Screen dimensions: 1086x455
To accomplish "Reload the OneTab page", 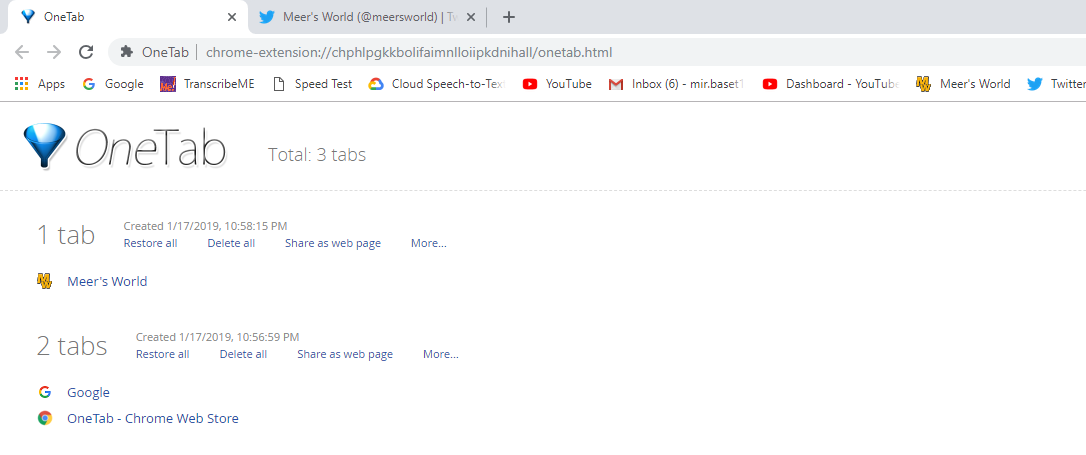I will pos(86,52).
